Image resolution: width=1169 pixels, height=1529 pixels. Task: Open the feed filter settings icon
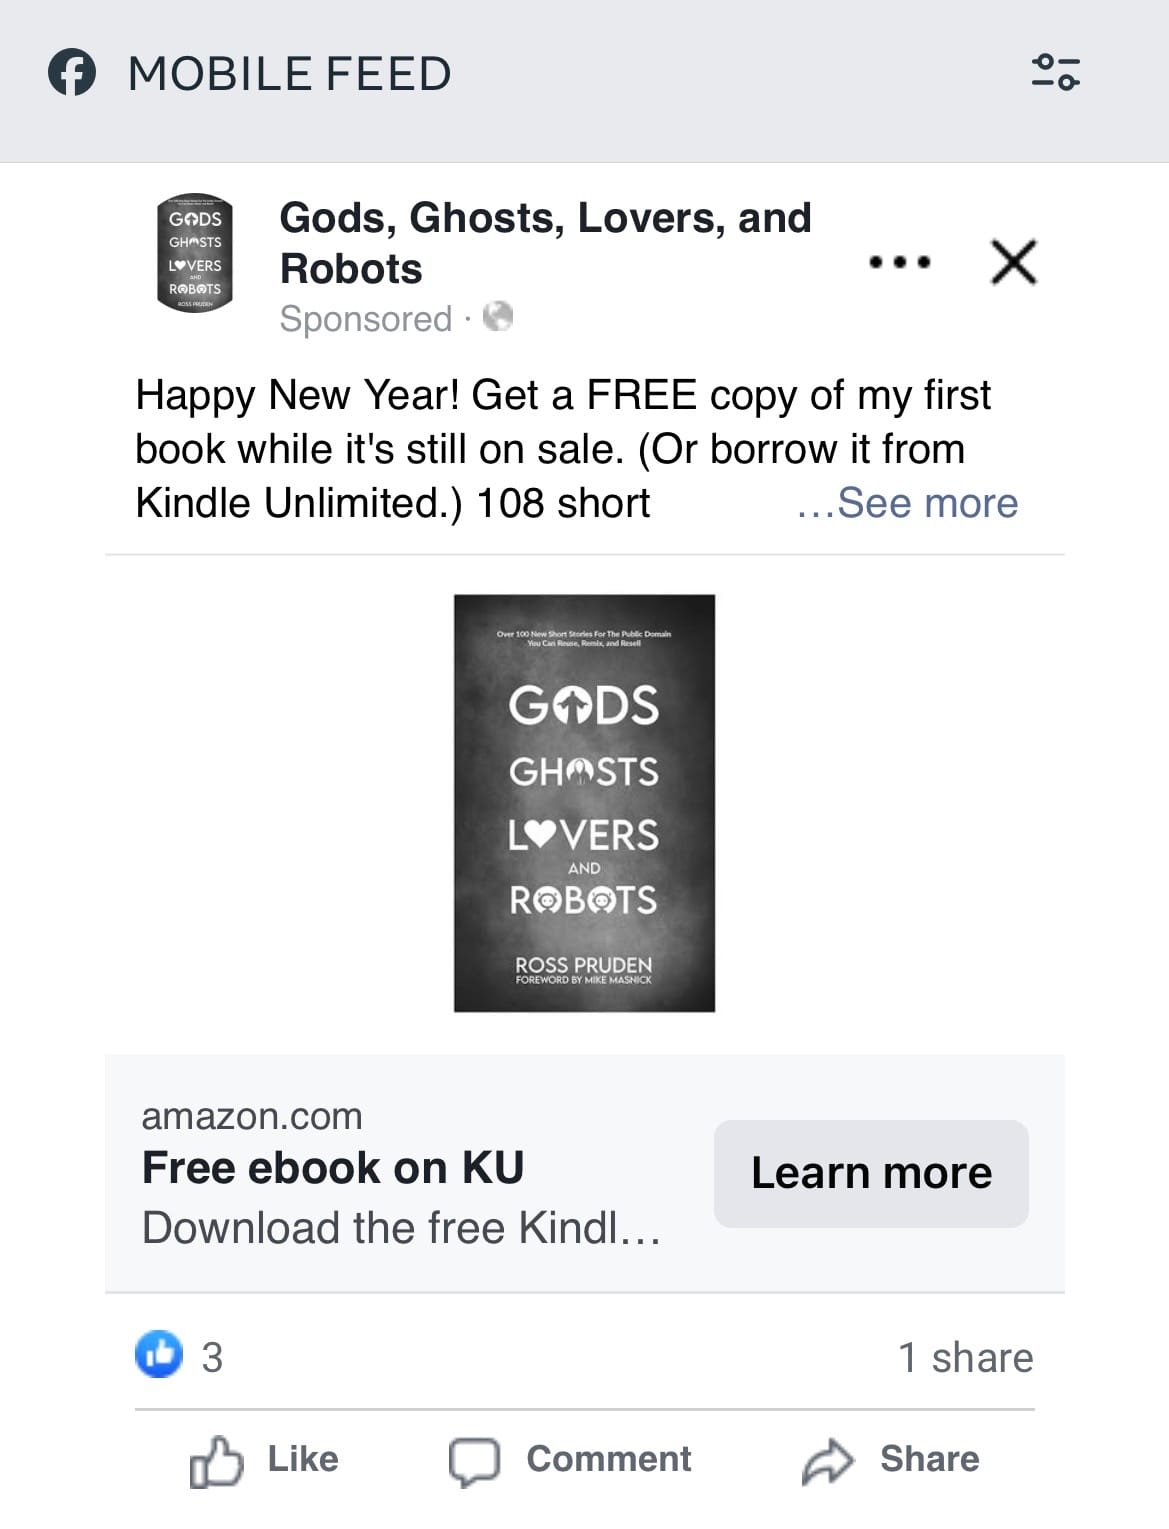(1055, 72)
